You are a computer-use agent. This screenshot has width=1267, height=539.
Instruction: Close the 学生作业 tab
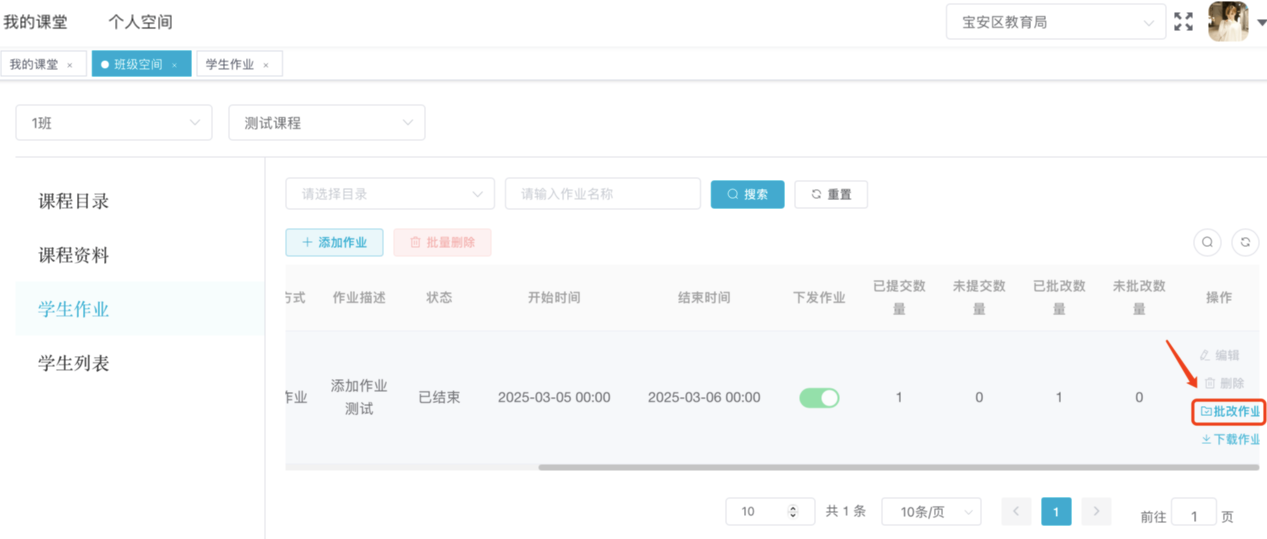[x=266, y=65]
